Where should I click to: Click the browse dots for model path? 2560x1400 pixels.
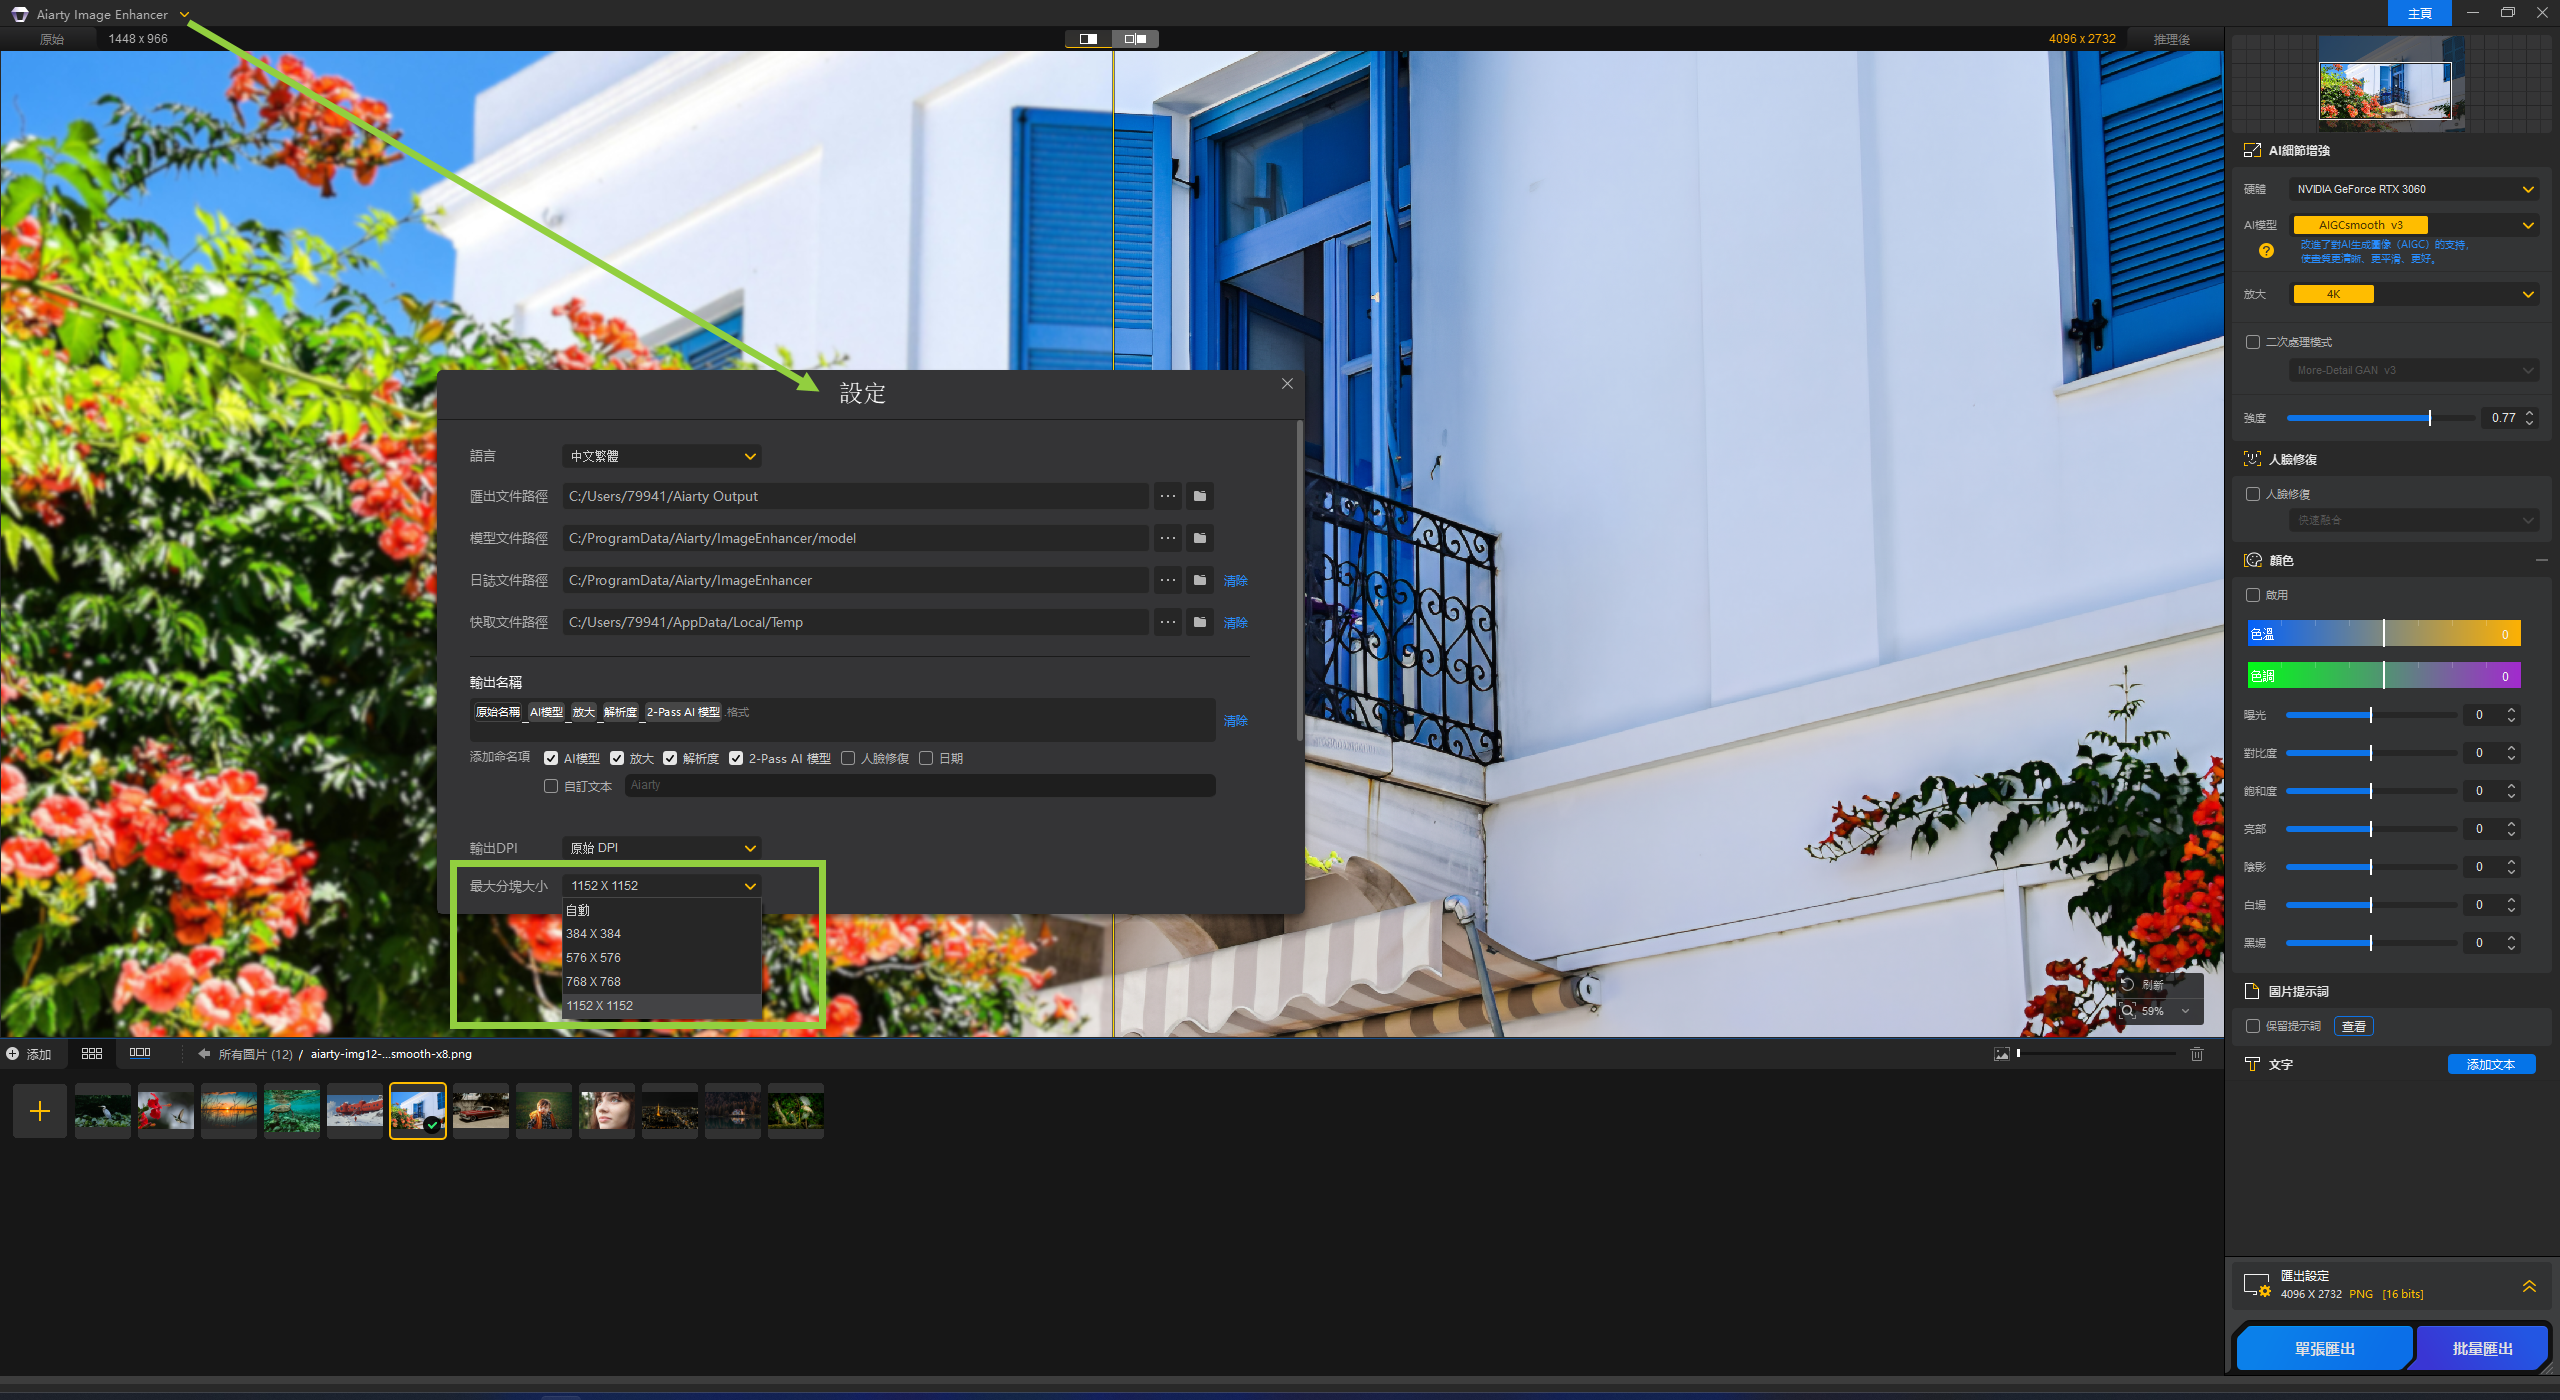[1167, 538]
